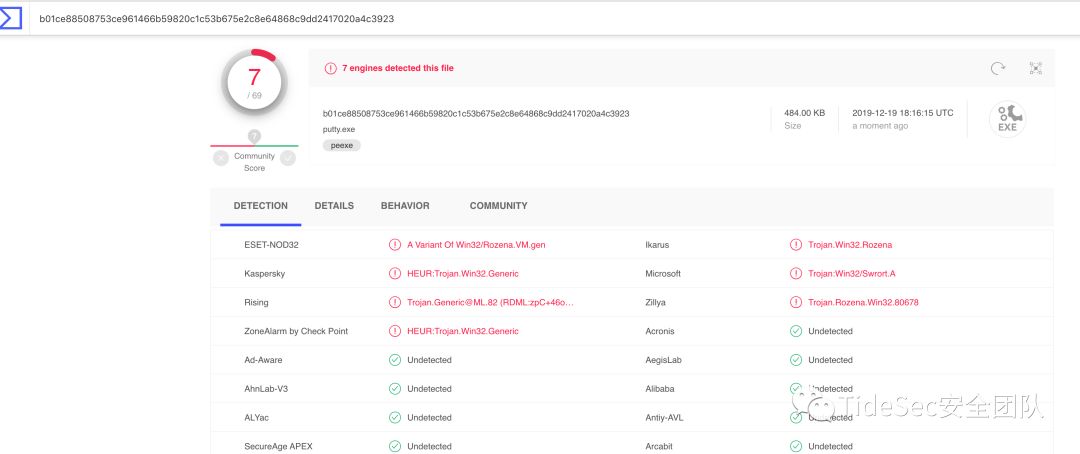Viewport: 1080px width, 454px height.
Task: Click the hash search input field
Action: [x=500, y=18]
